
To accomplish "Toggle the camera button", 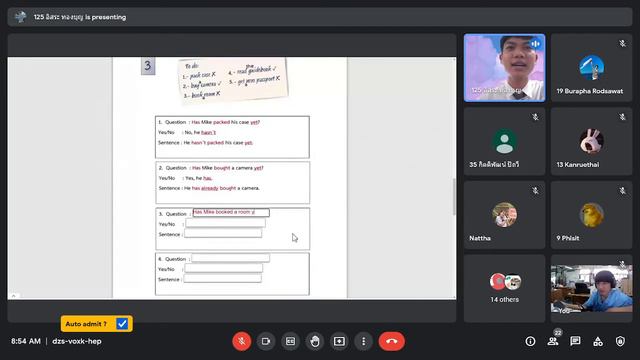I will [x=266, y=341].
